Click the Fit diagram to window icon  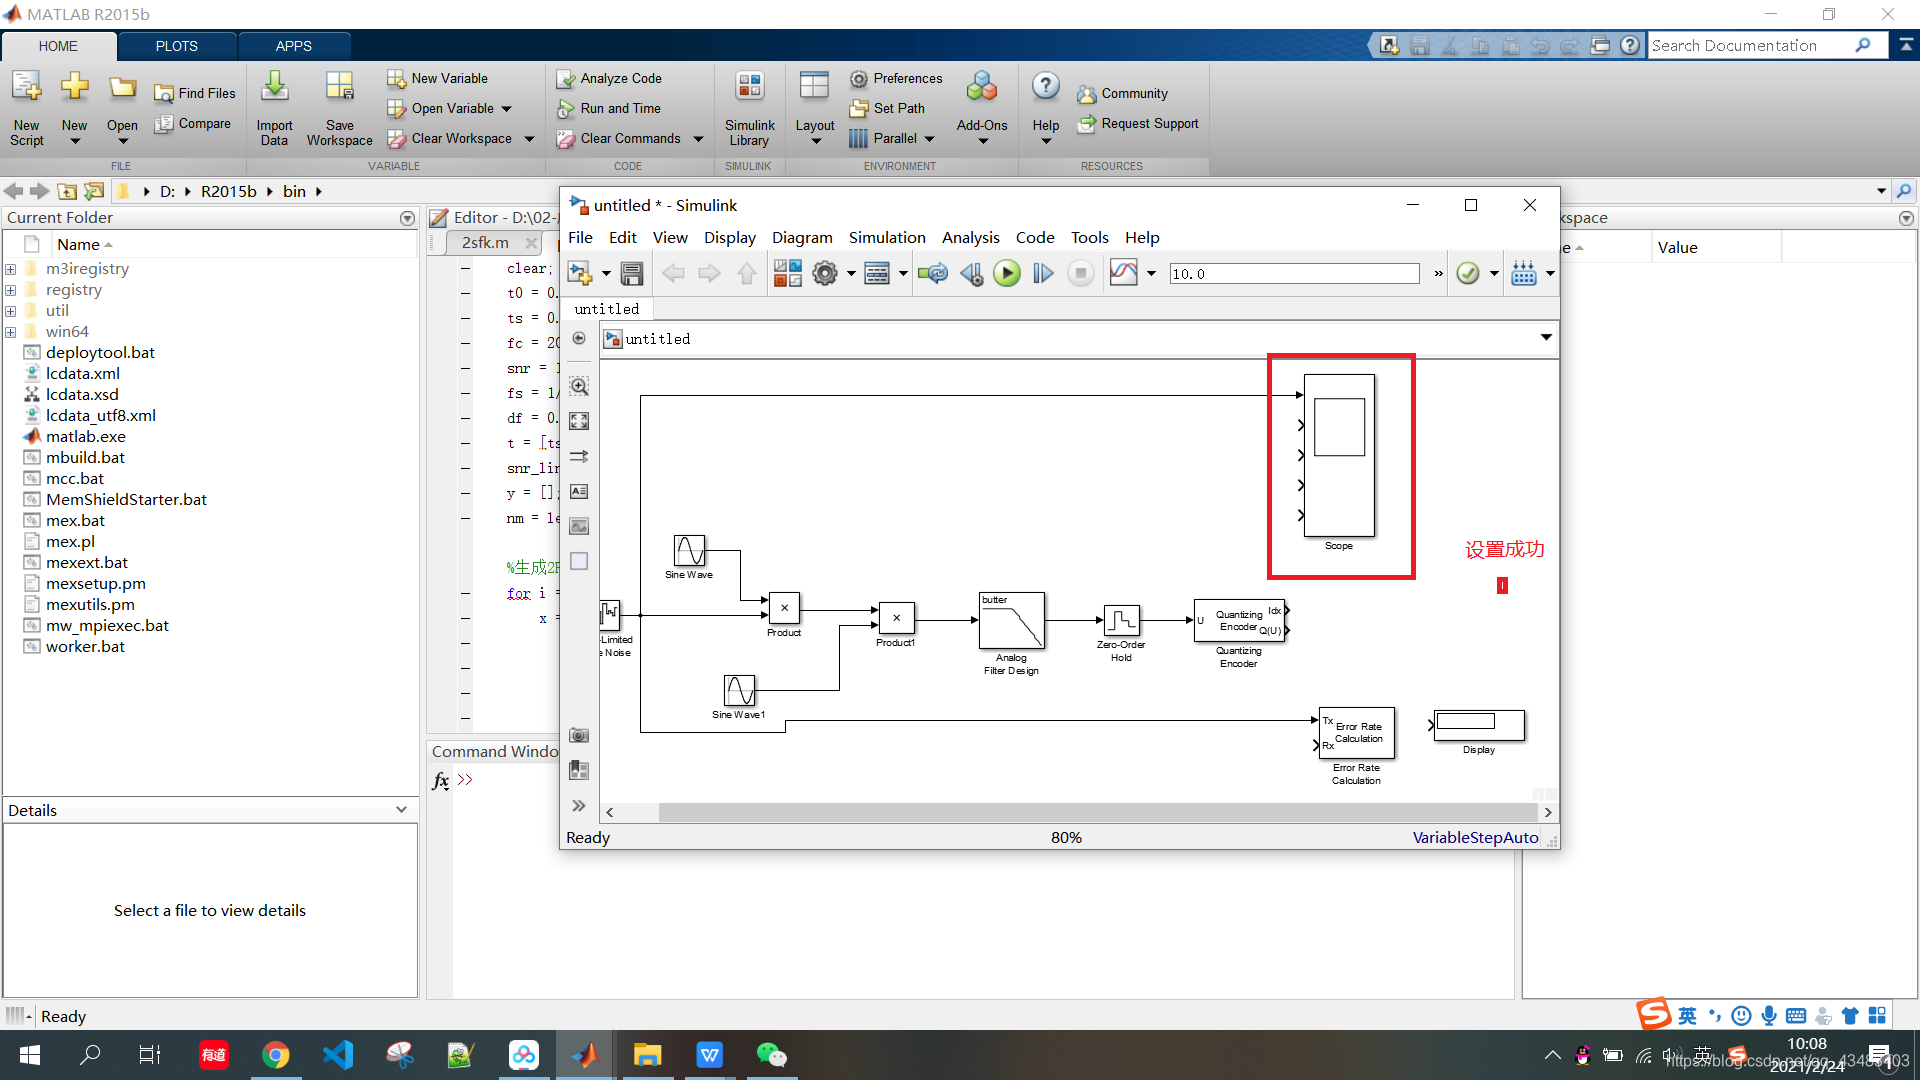(x=578, y=421)
